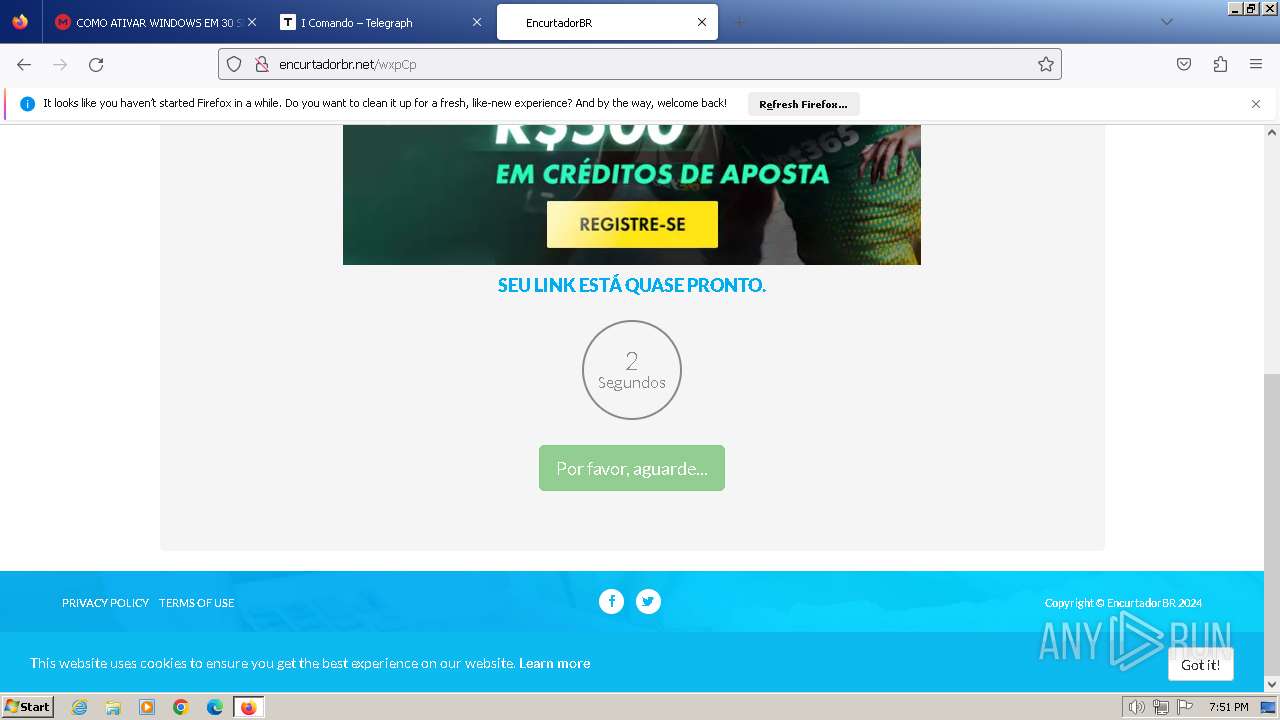Select the EncurtadorBR tab

coord(607,22)
